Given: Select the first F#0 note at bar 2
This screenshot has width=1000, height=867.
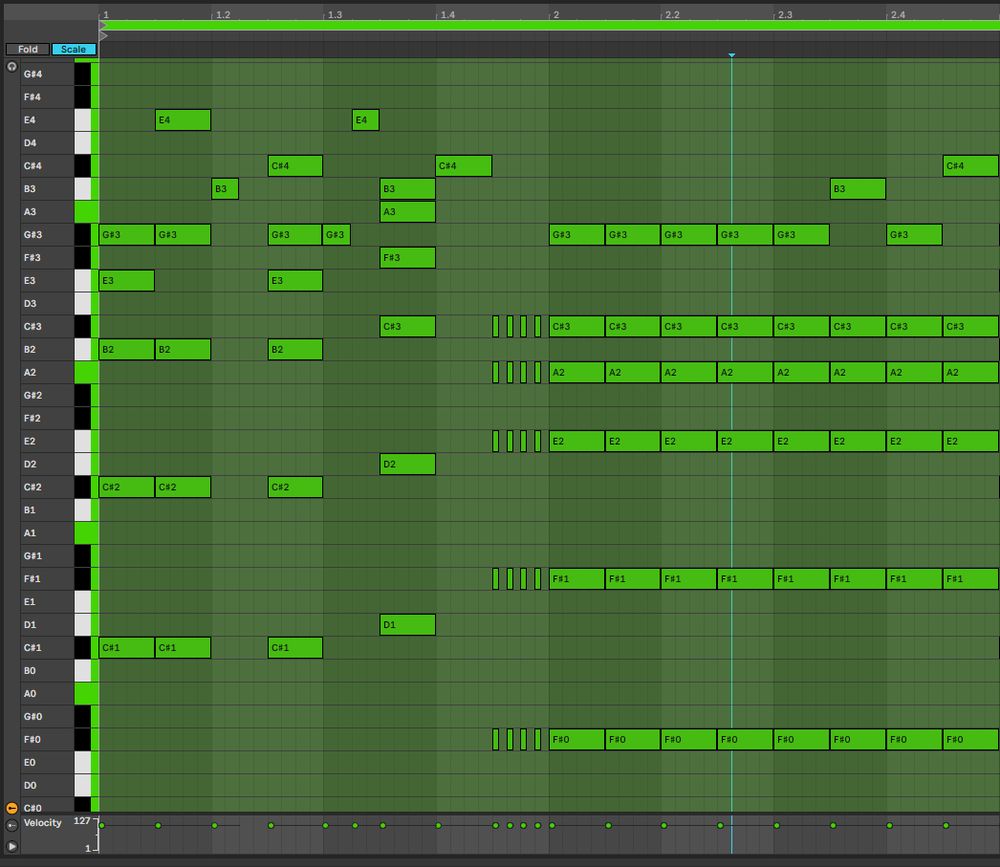Looking at the screenshot, I should pos(577,739).
